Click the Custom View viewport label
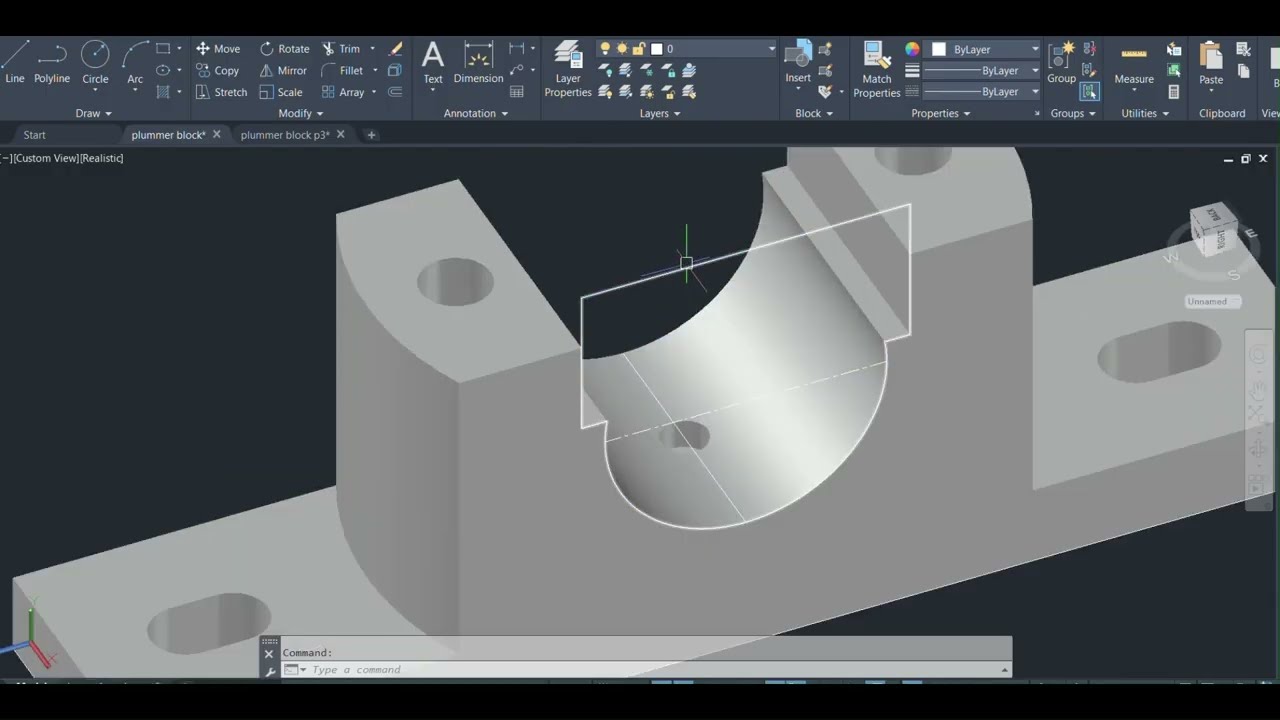This screenshot has width=1280, height=720. 46,158
